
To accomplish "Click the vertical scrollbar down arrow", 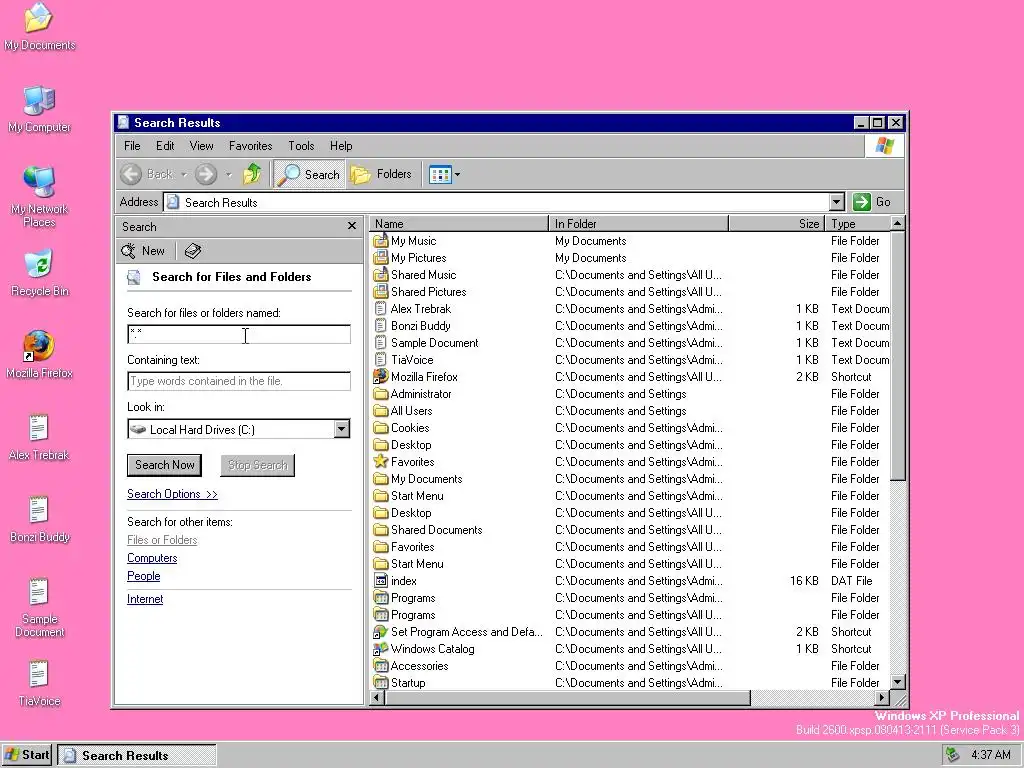I will click(898, 682).
